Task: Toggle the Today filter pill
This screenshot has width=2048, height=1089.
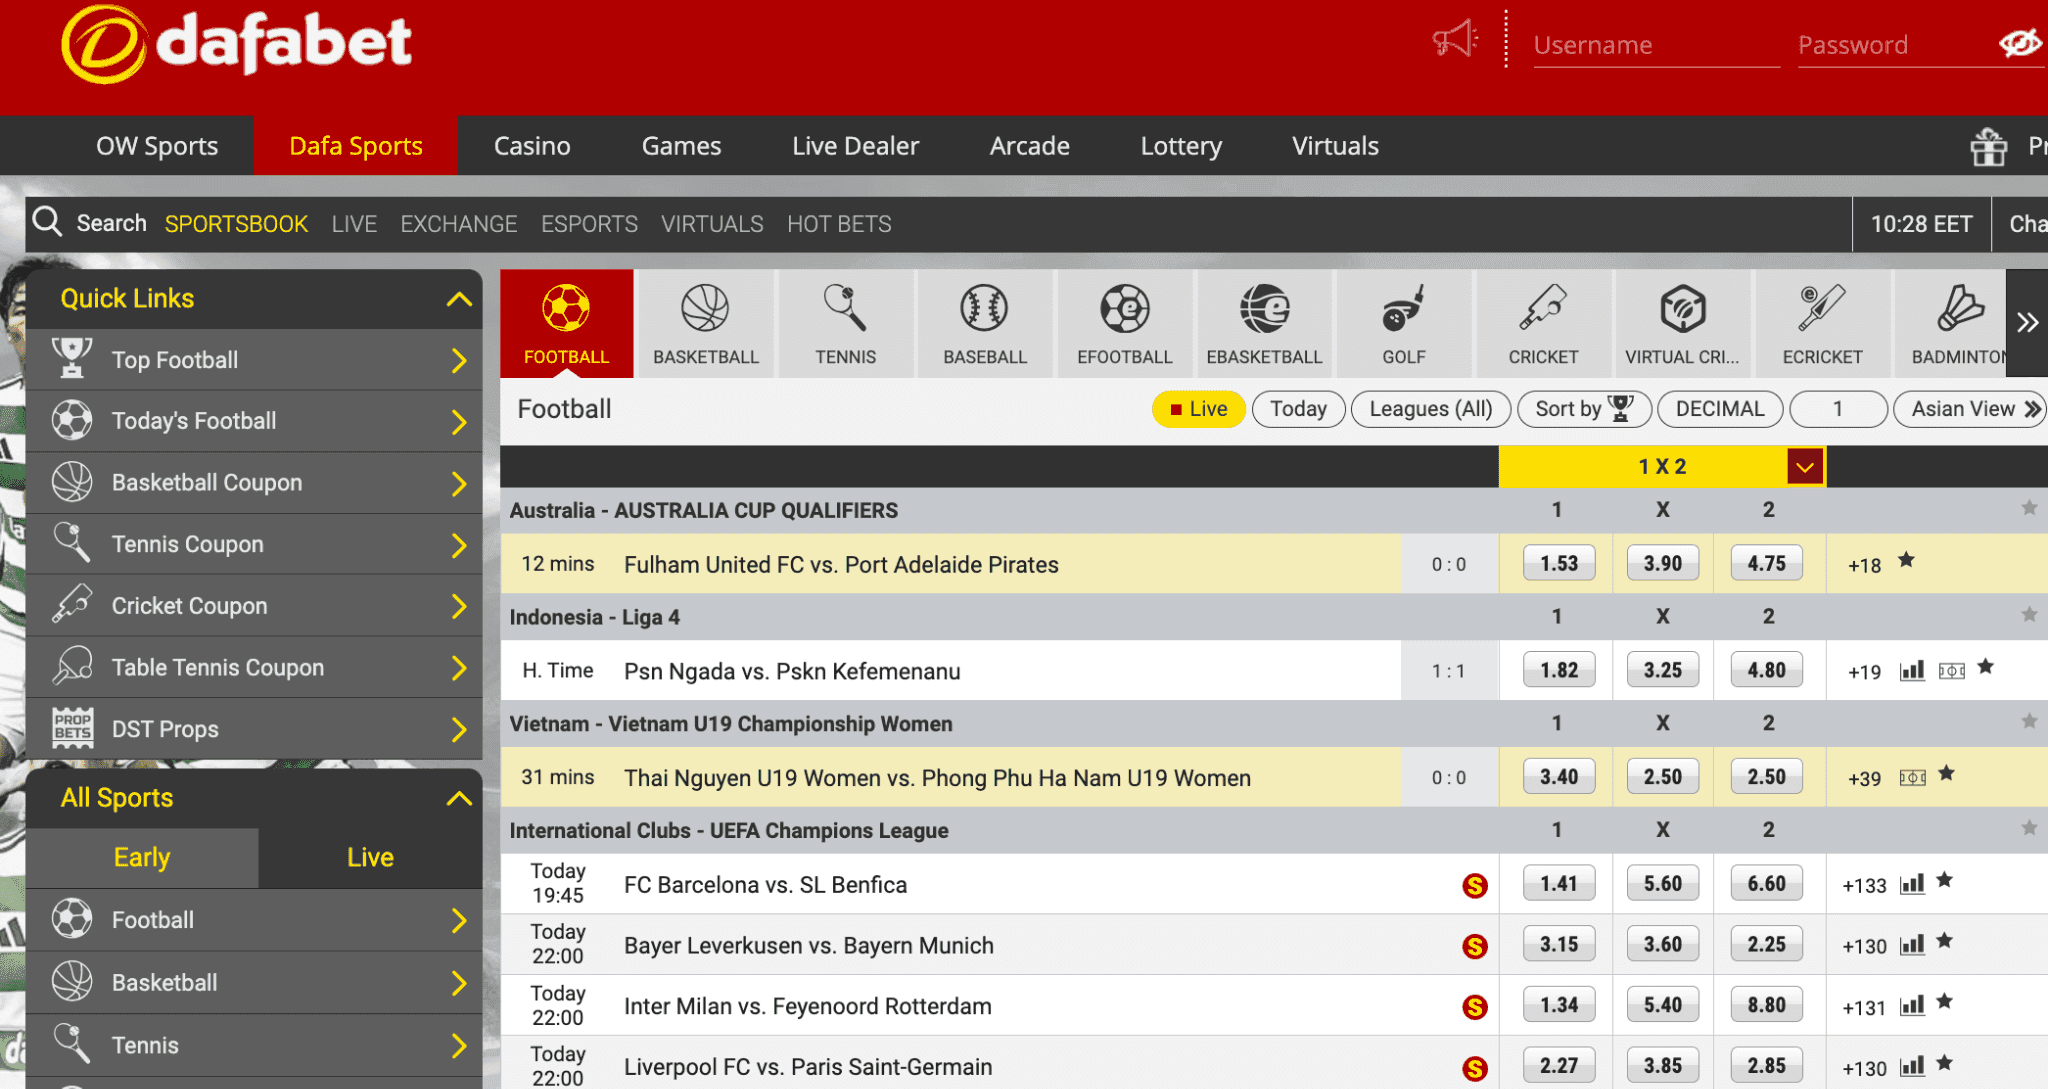Action: point(1298,409)
